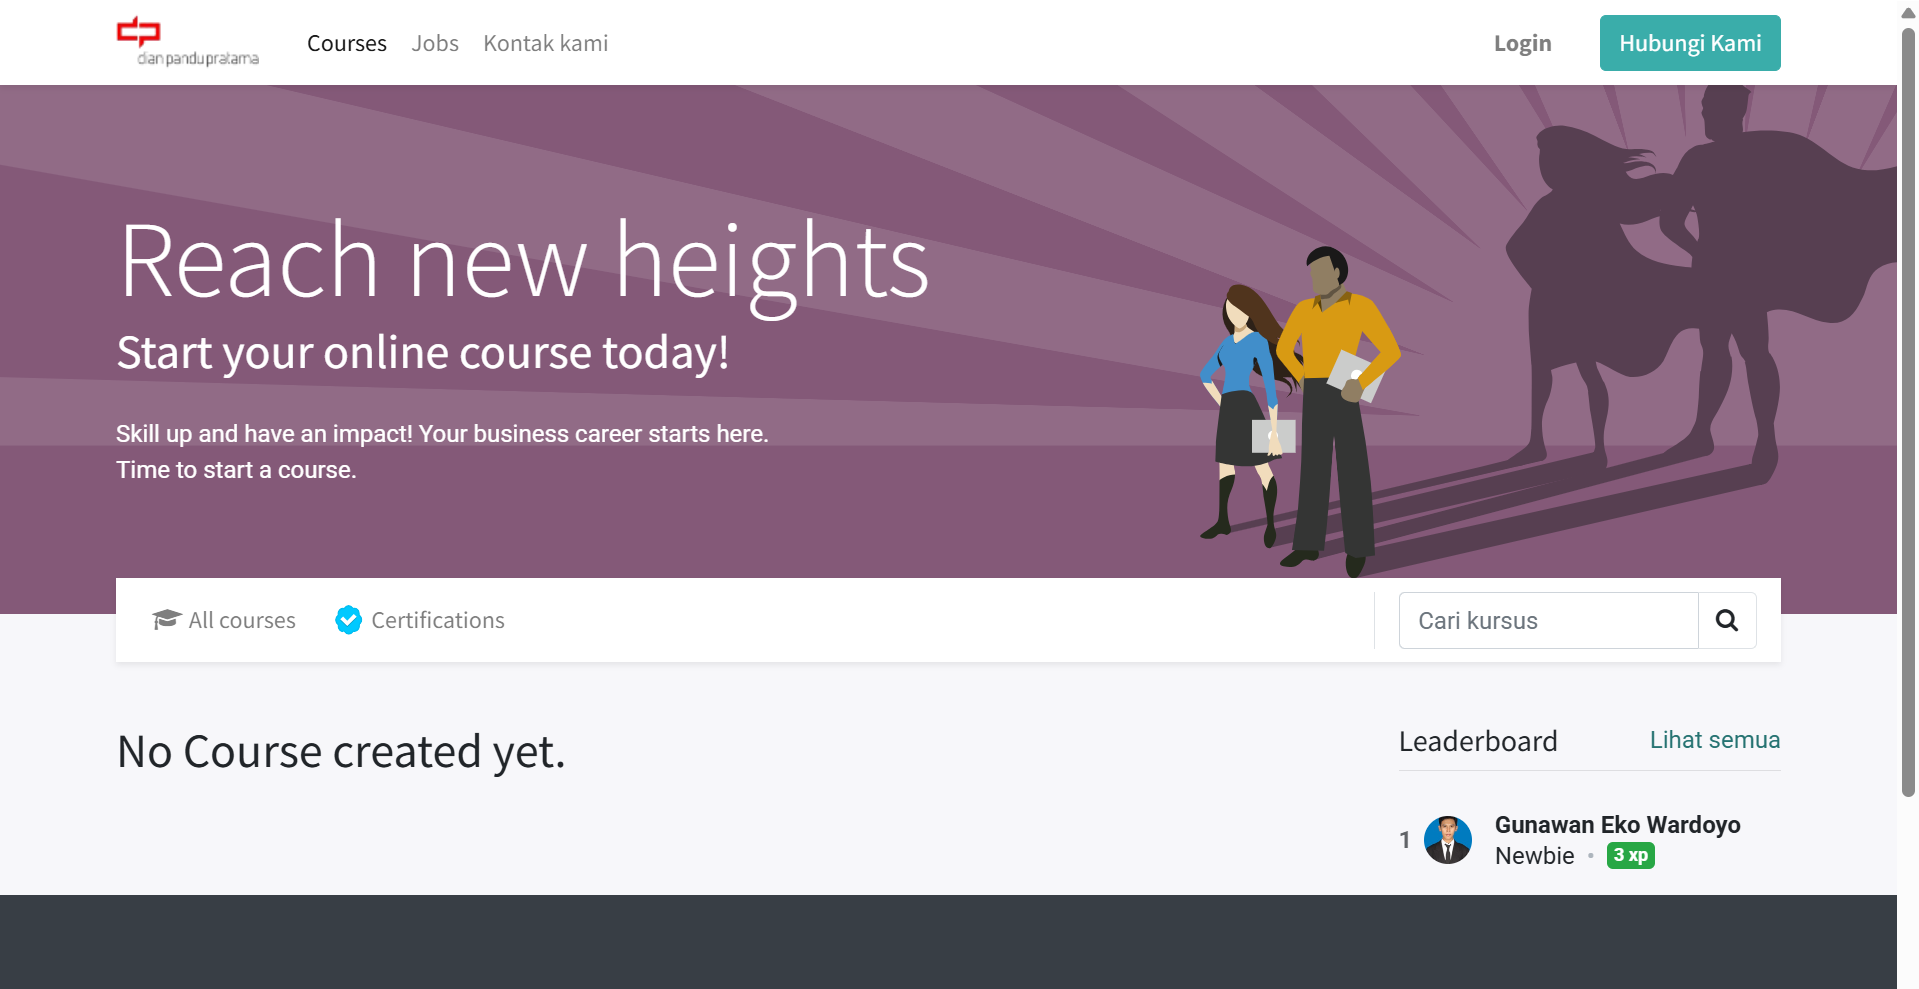The height and width of the screenshot is (989, 1919).
Task: Click the Gunawan Eko Wardoyo name
Action: 1617,825
